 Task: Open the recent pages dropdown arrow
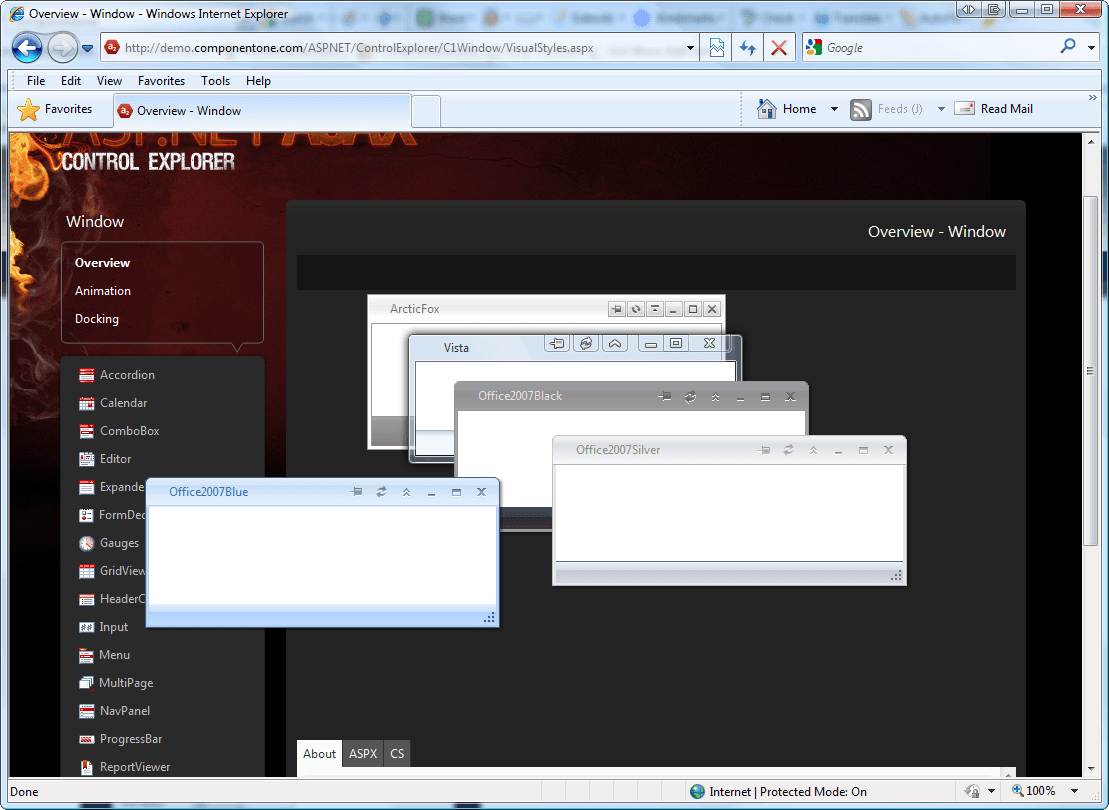pos(87,48)
